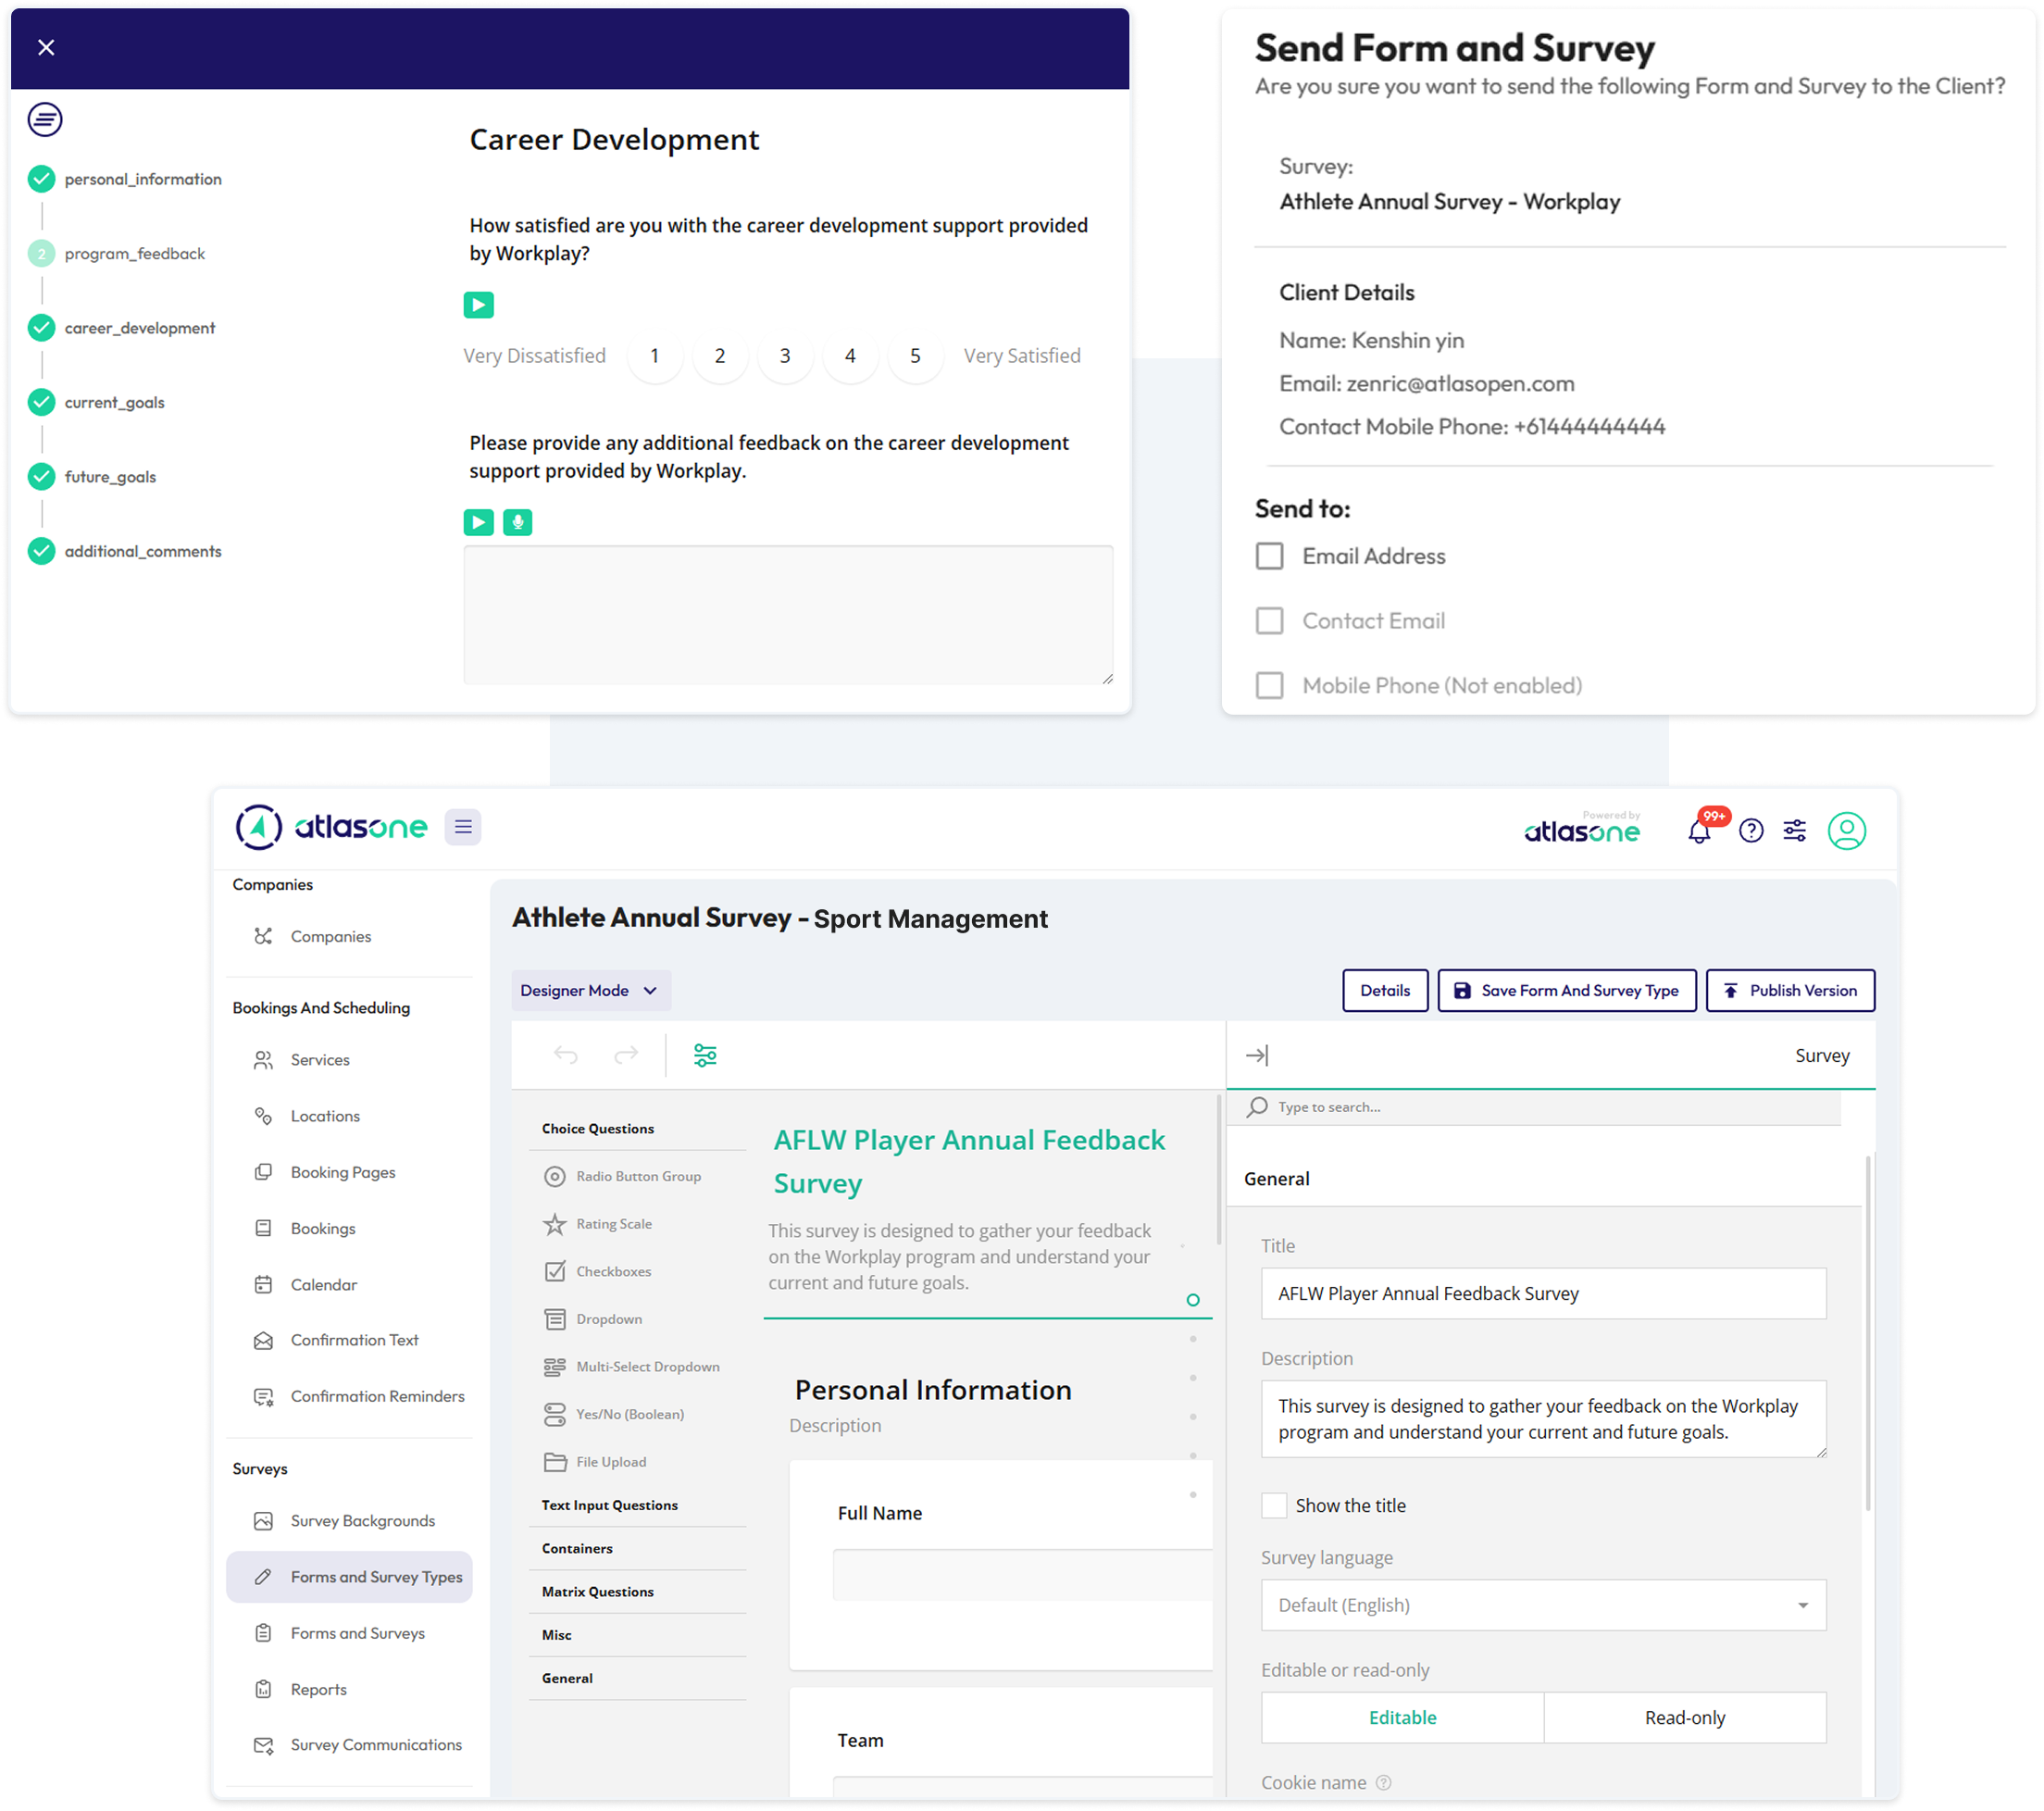The width and height of the screenshot is (2044, 1811).
Task: Click the Publish Version button
Action: click(1790, 991)
